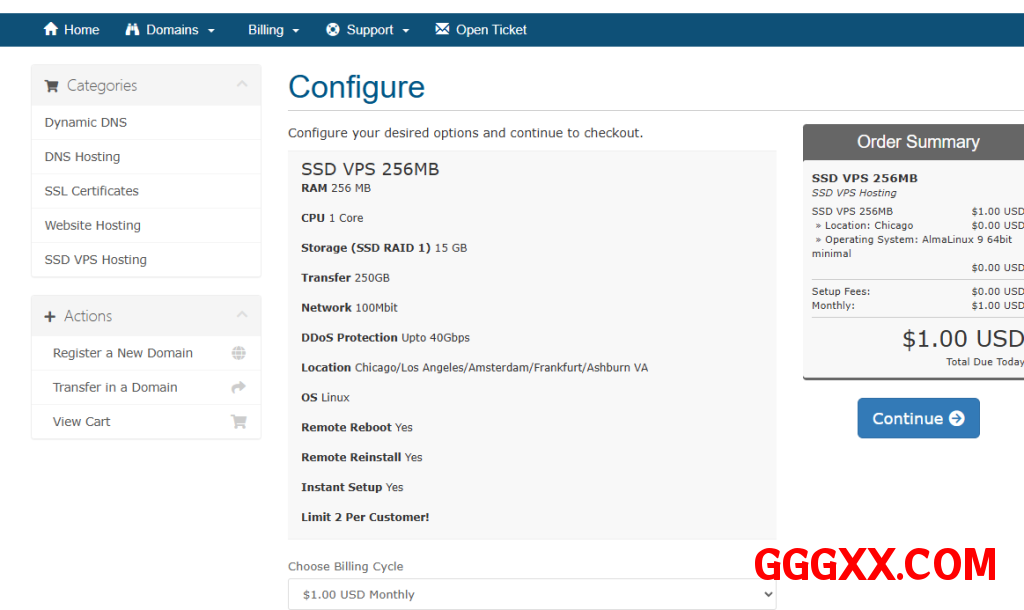
Task: Click the Home house icon
Action: click(x=51, y=30)
